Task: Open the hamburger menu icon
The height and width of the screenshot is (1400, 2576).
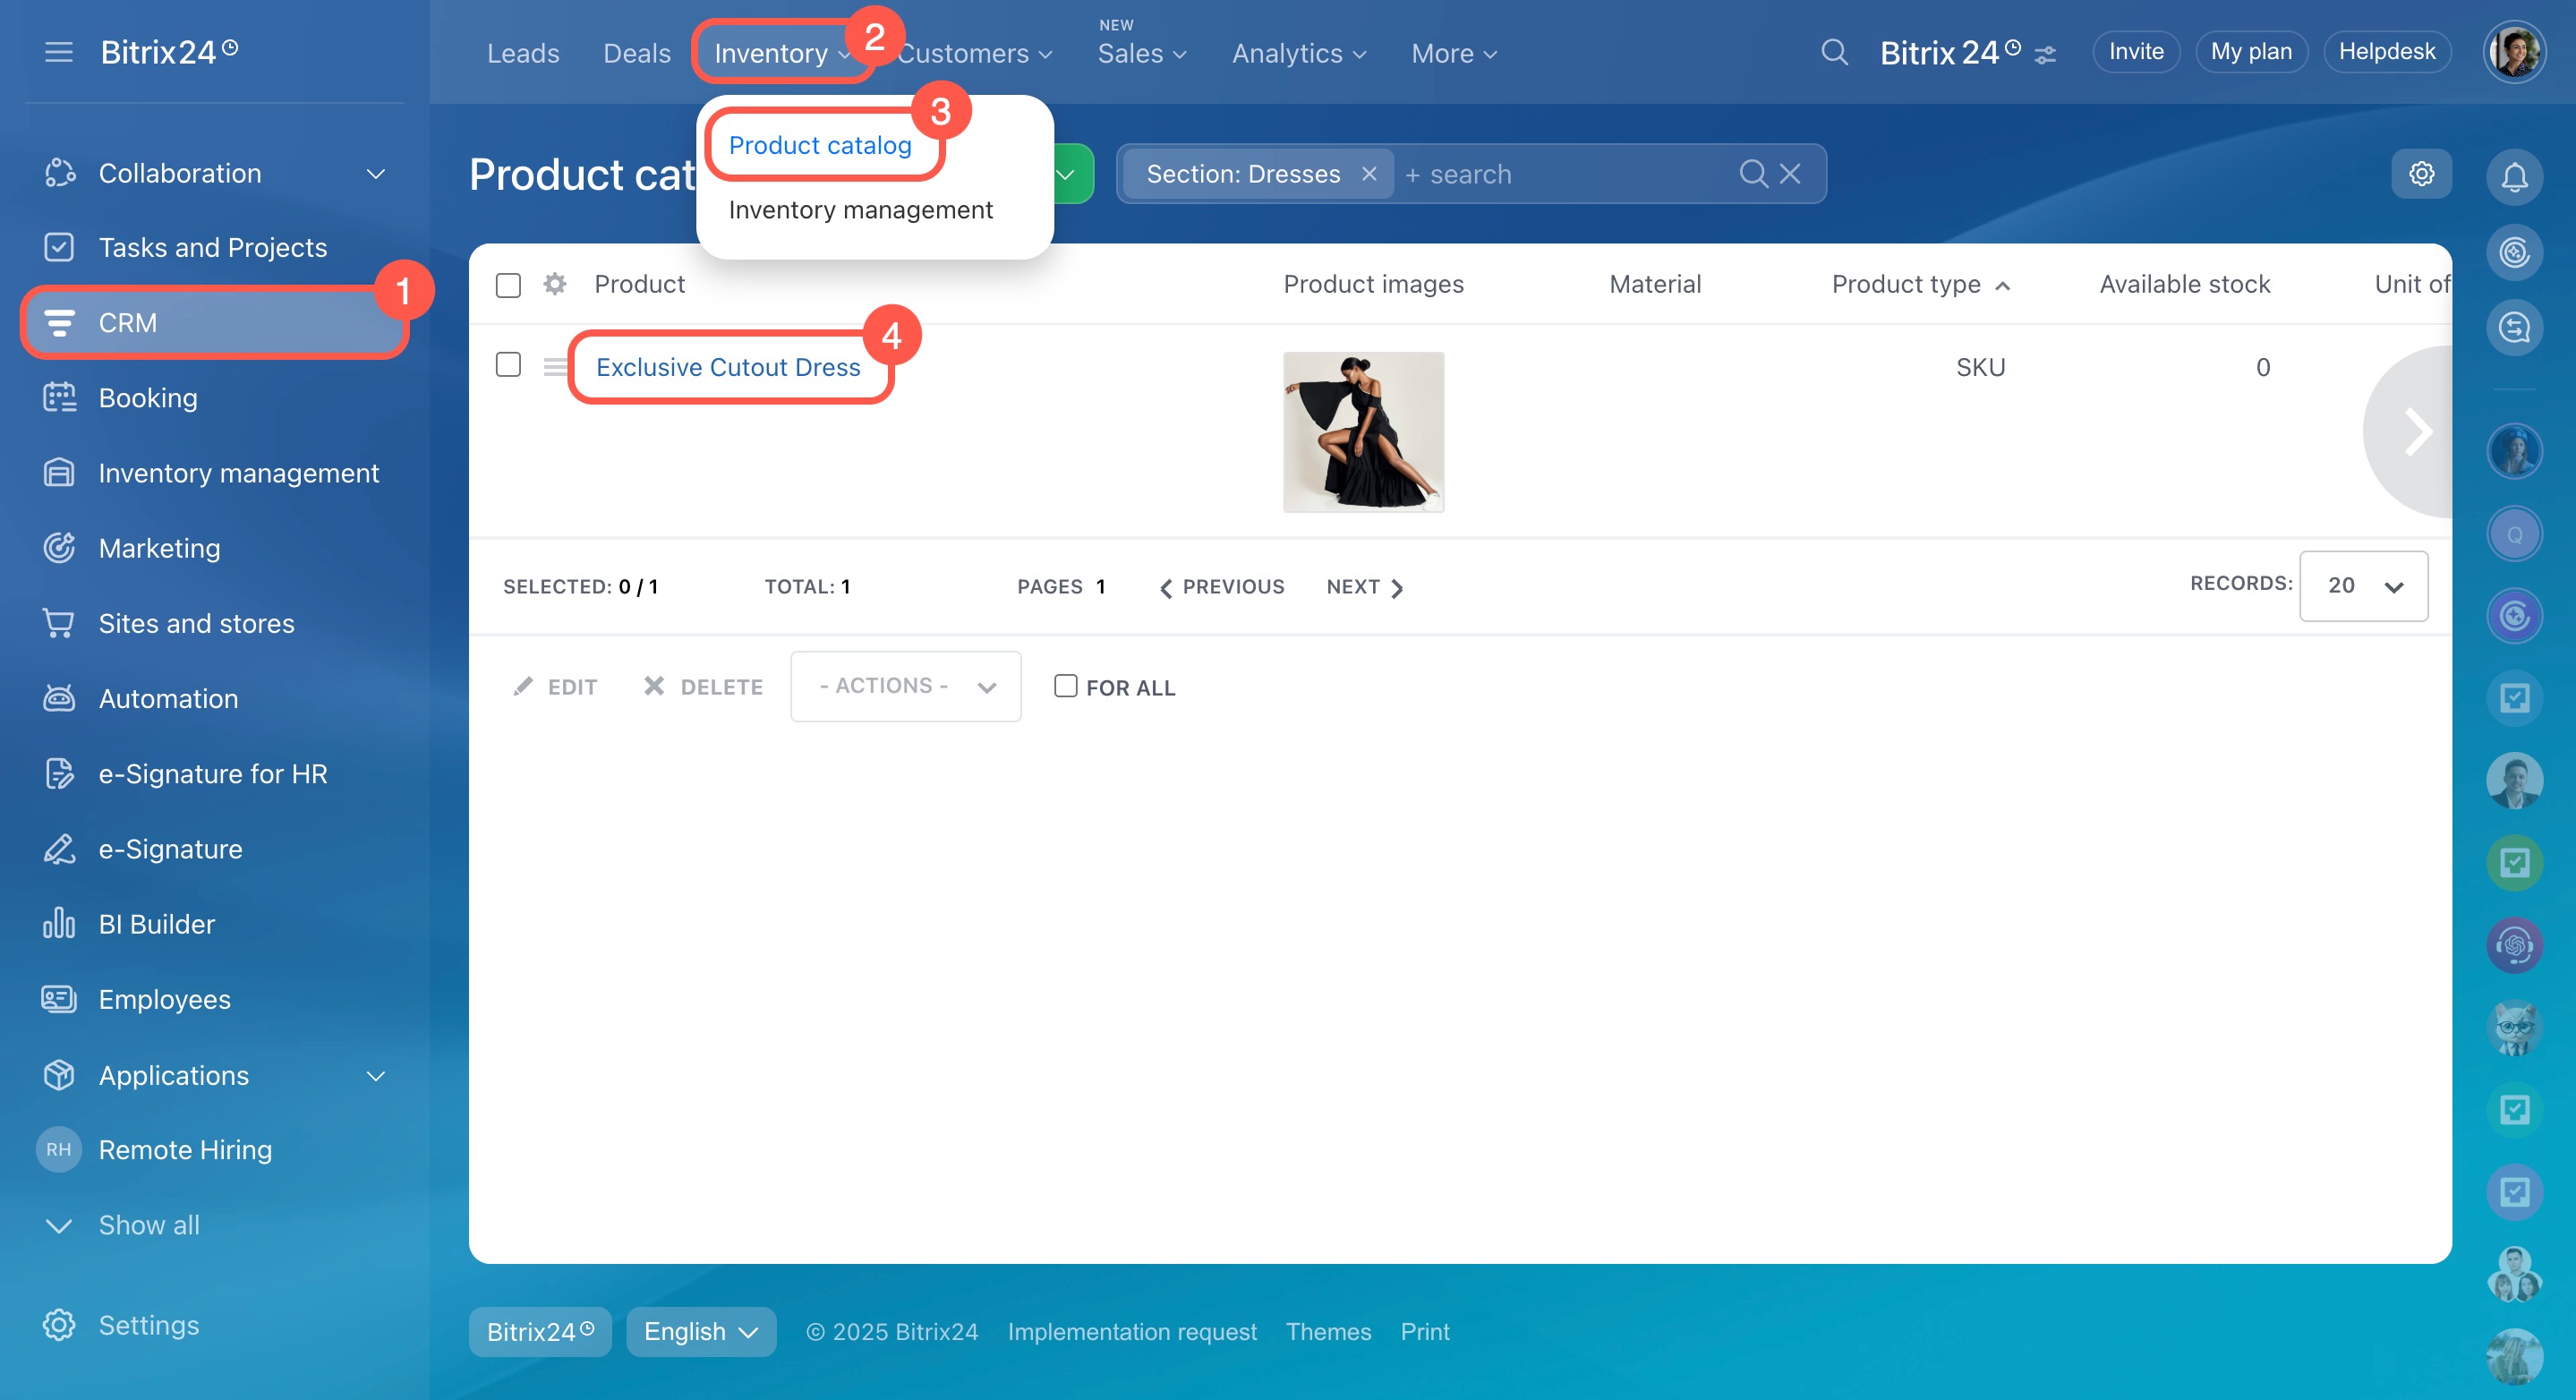Action: pyautogui.click(x=59, y=52)
